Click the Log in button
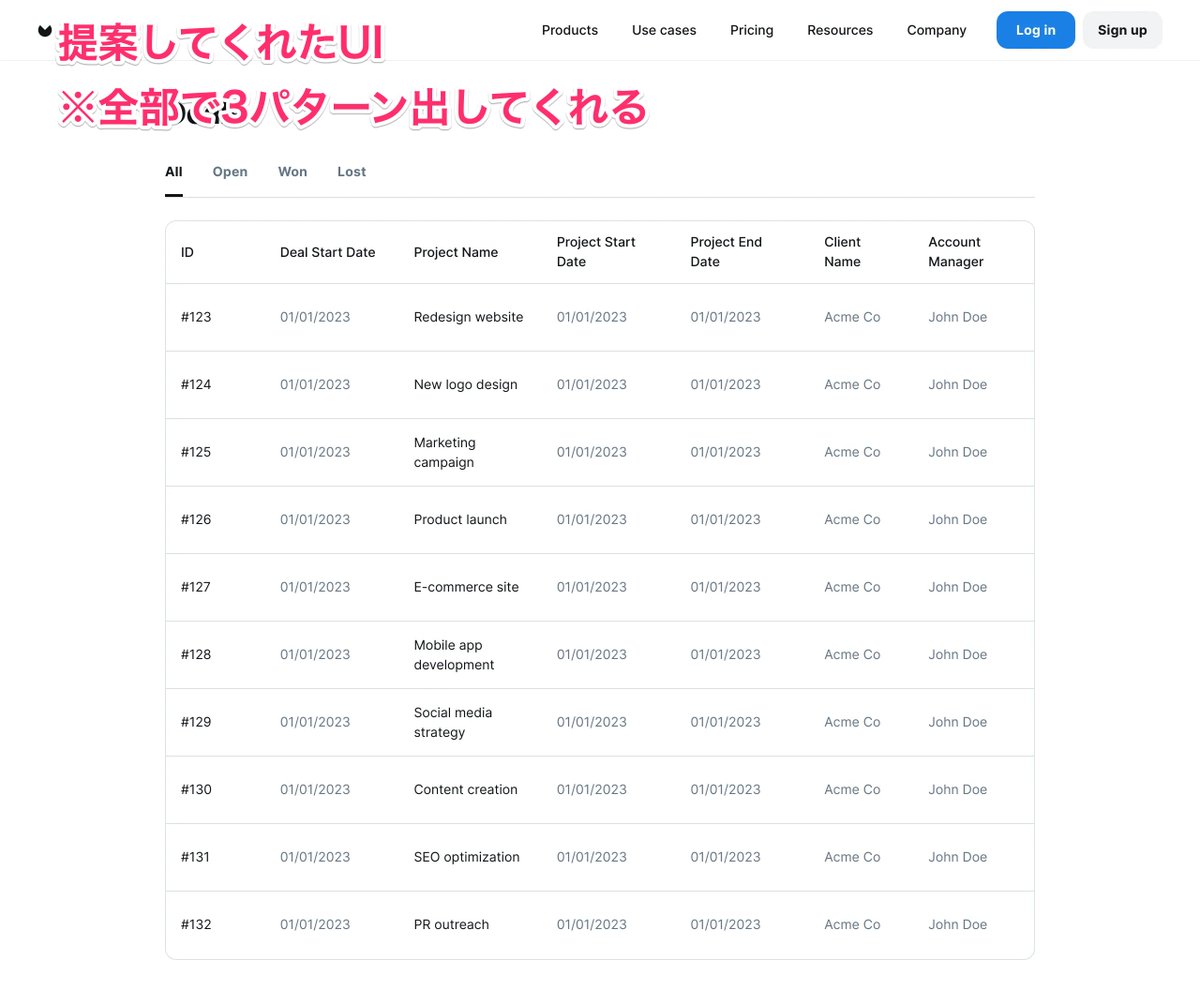 [1036, 30]
